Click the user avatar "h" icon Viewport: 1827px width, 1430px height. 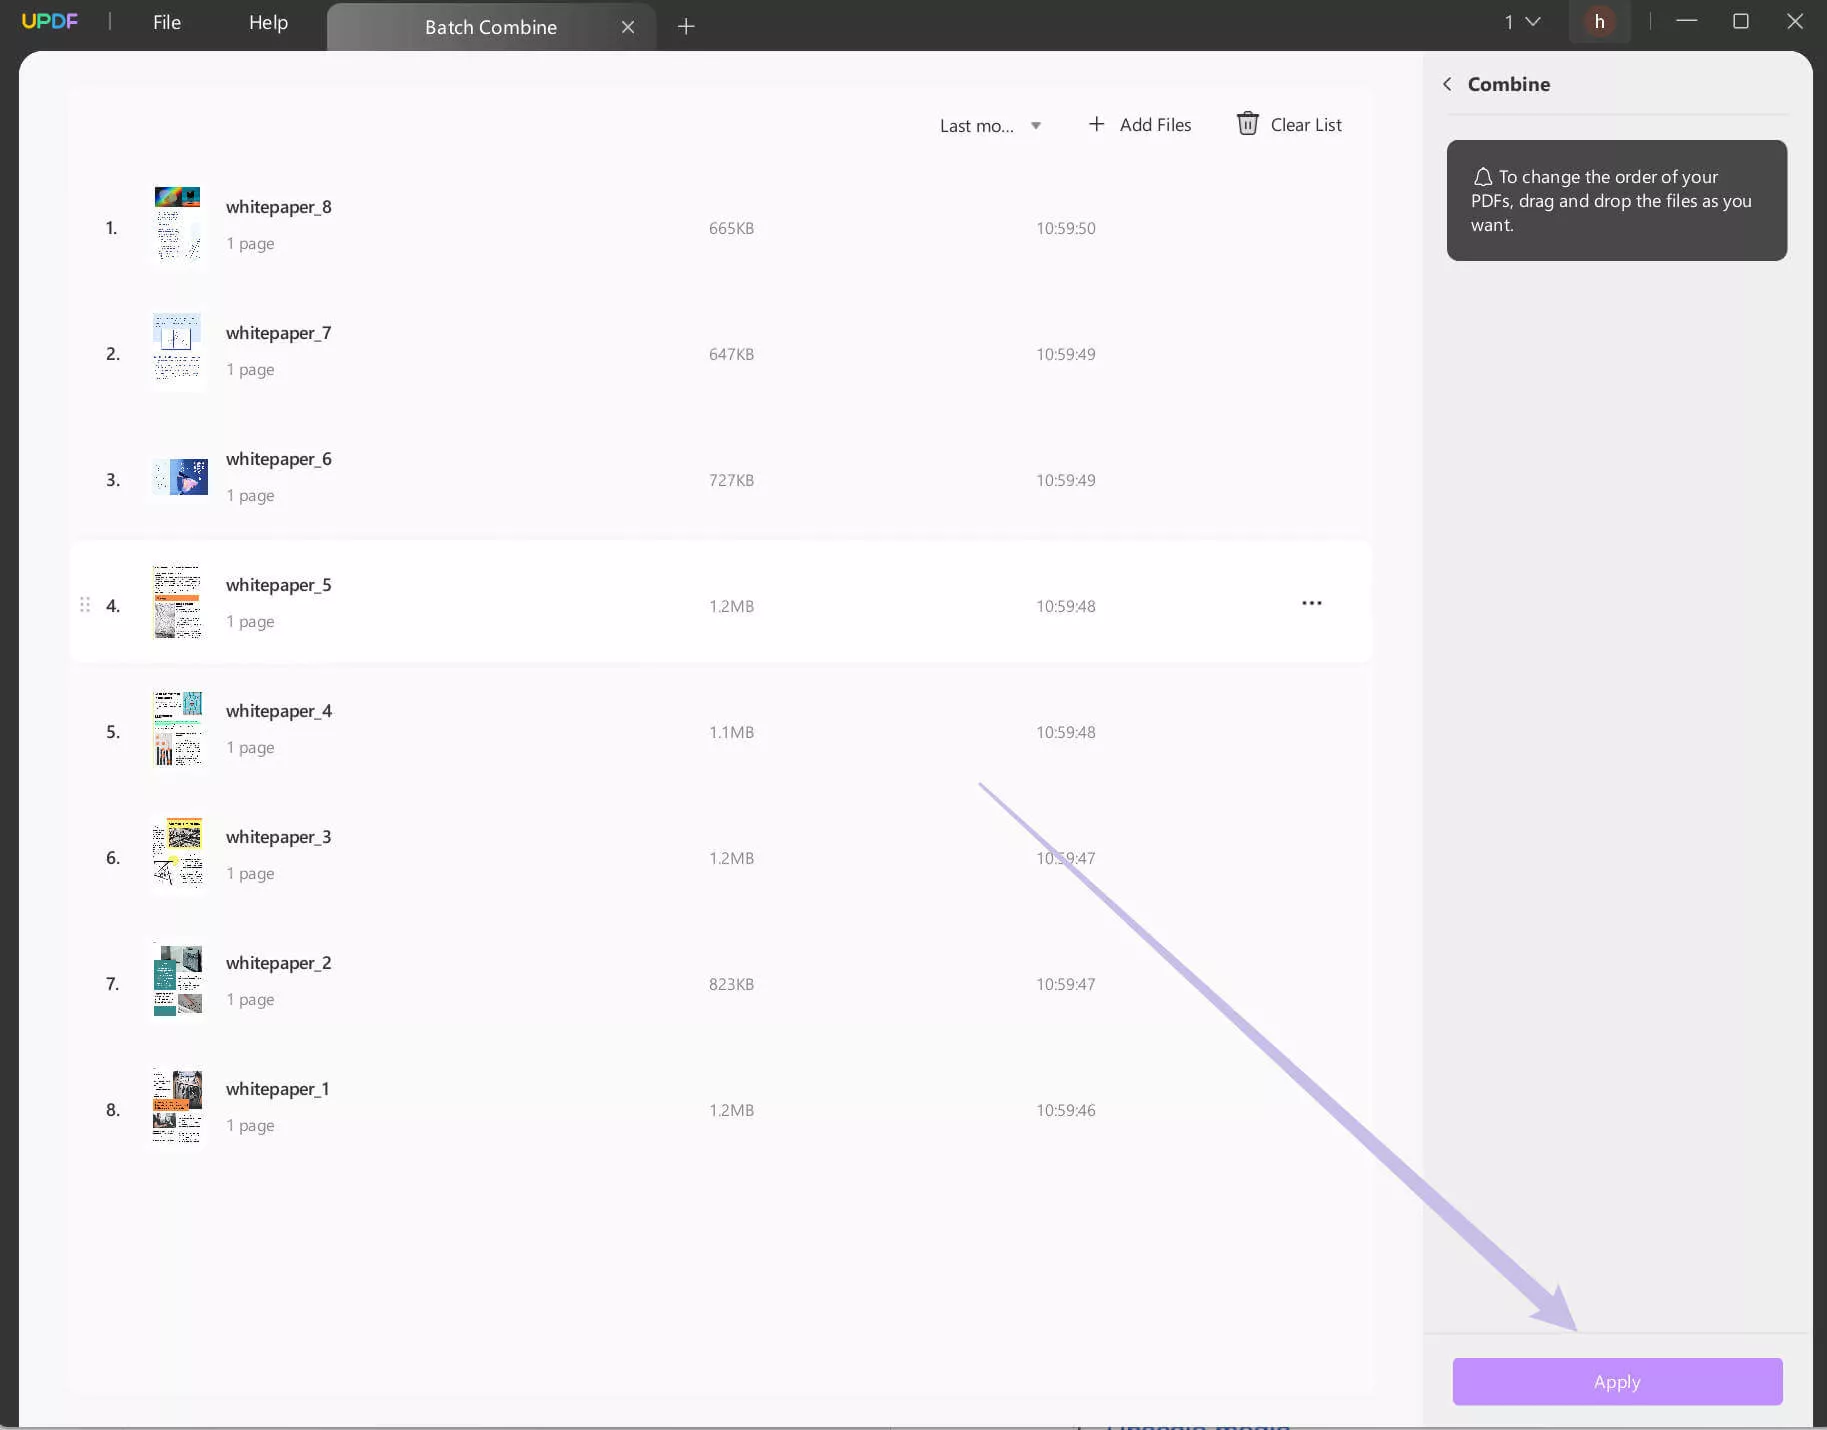click(x=1599, y=22)
